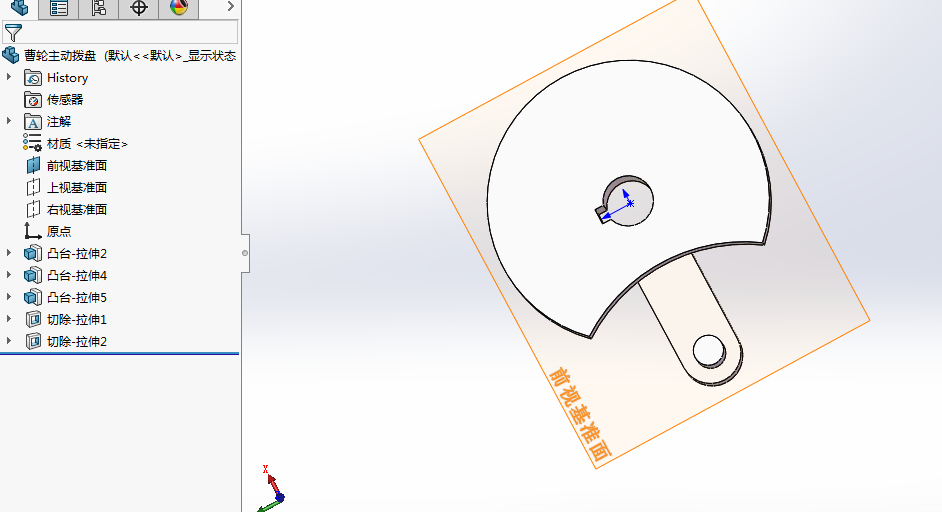This screenshot has width=942, height=512.
Task: Show more manager tabs with the arrow
Action: click(231, 6)
